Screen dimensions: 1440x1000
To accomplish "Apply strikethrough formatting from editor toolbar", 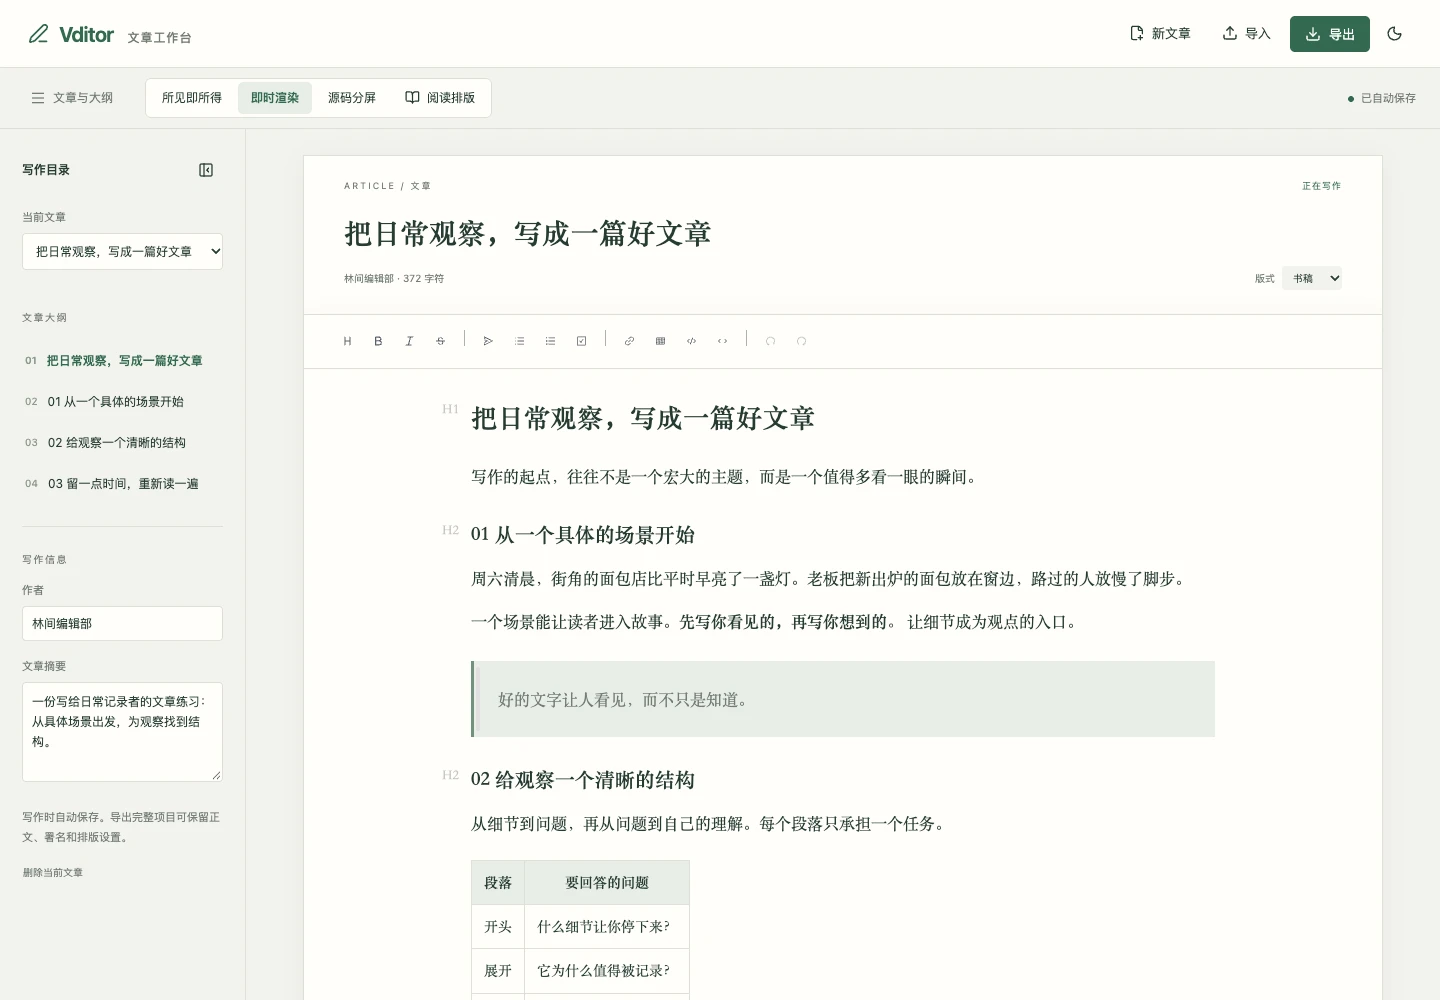I will (440, 341).
